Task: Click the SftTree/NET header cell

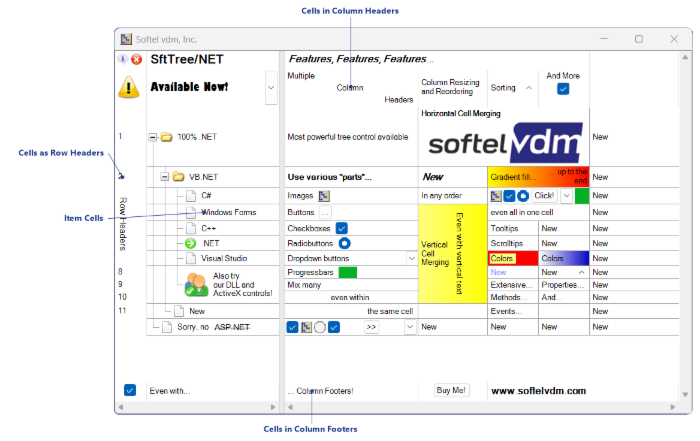Action: [x=212, y=59]
